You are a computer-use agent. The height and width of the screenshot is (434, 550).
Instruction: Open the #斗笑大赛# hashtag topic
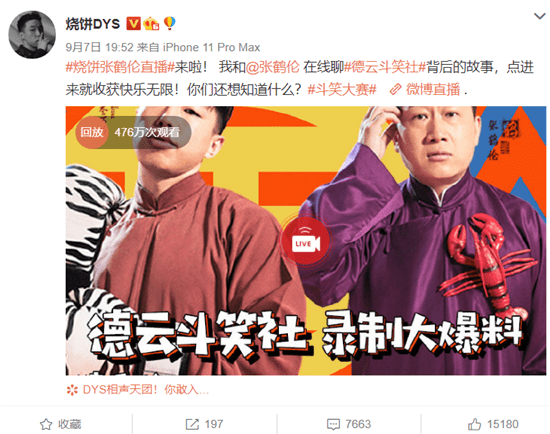coord(342,90)
